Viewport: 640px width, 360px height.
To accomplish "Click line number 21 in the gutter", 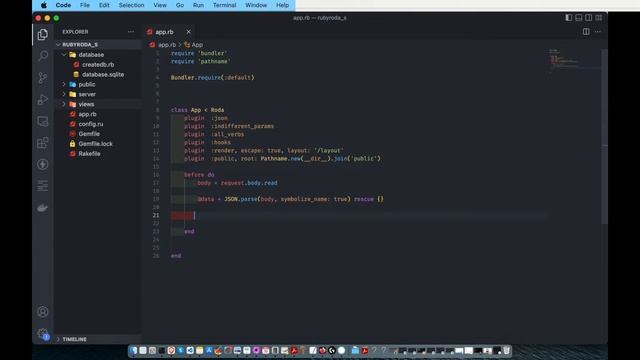I will coord(156,215).
